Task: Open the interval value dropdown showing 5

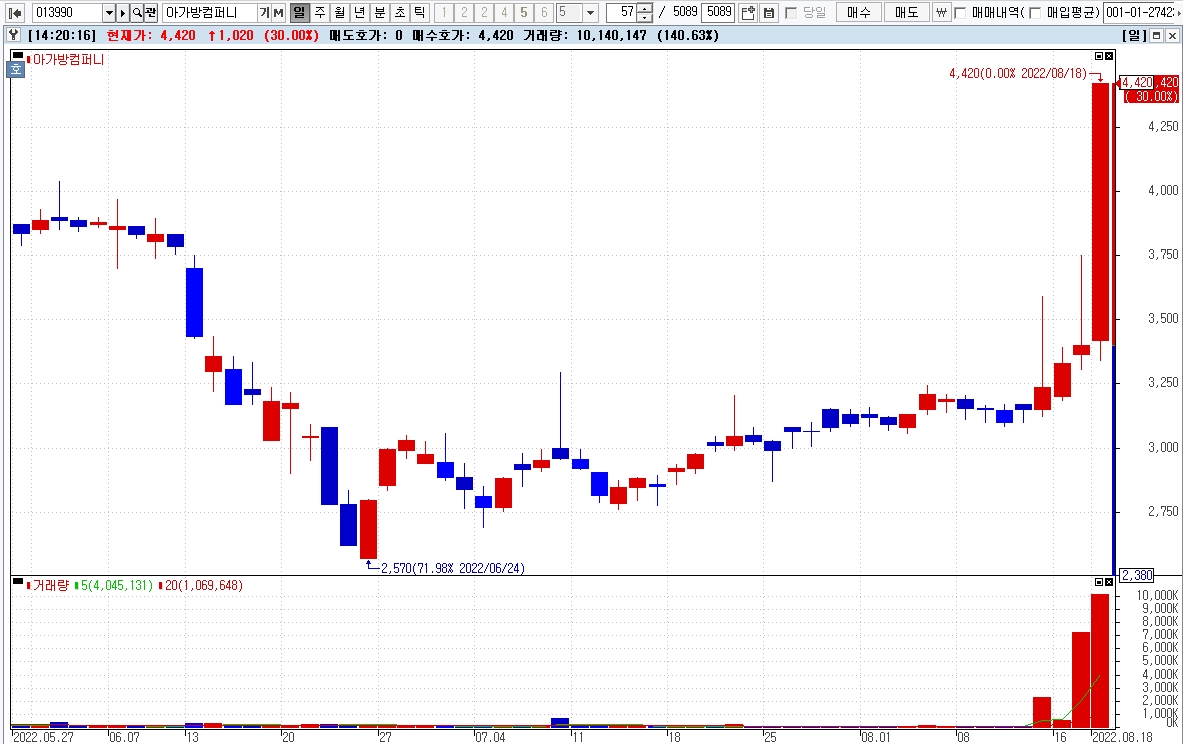Action: (591, 12)
